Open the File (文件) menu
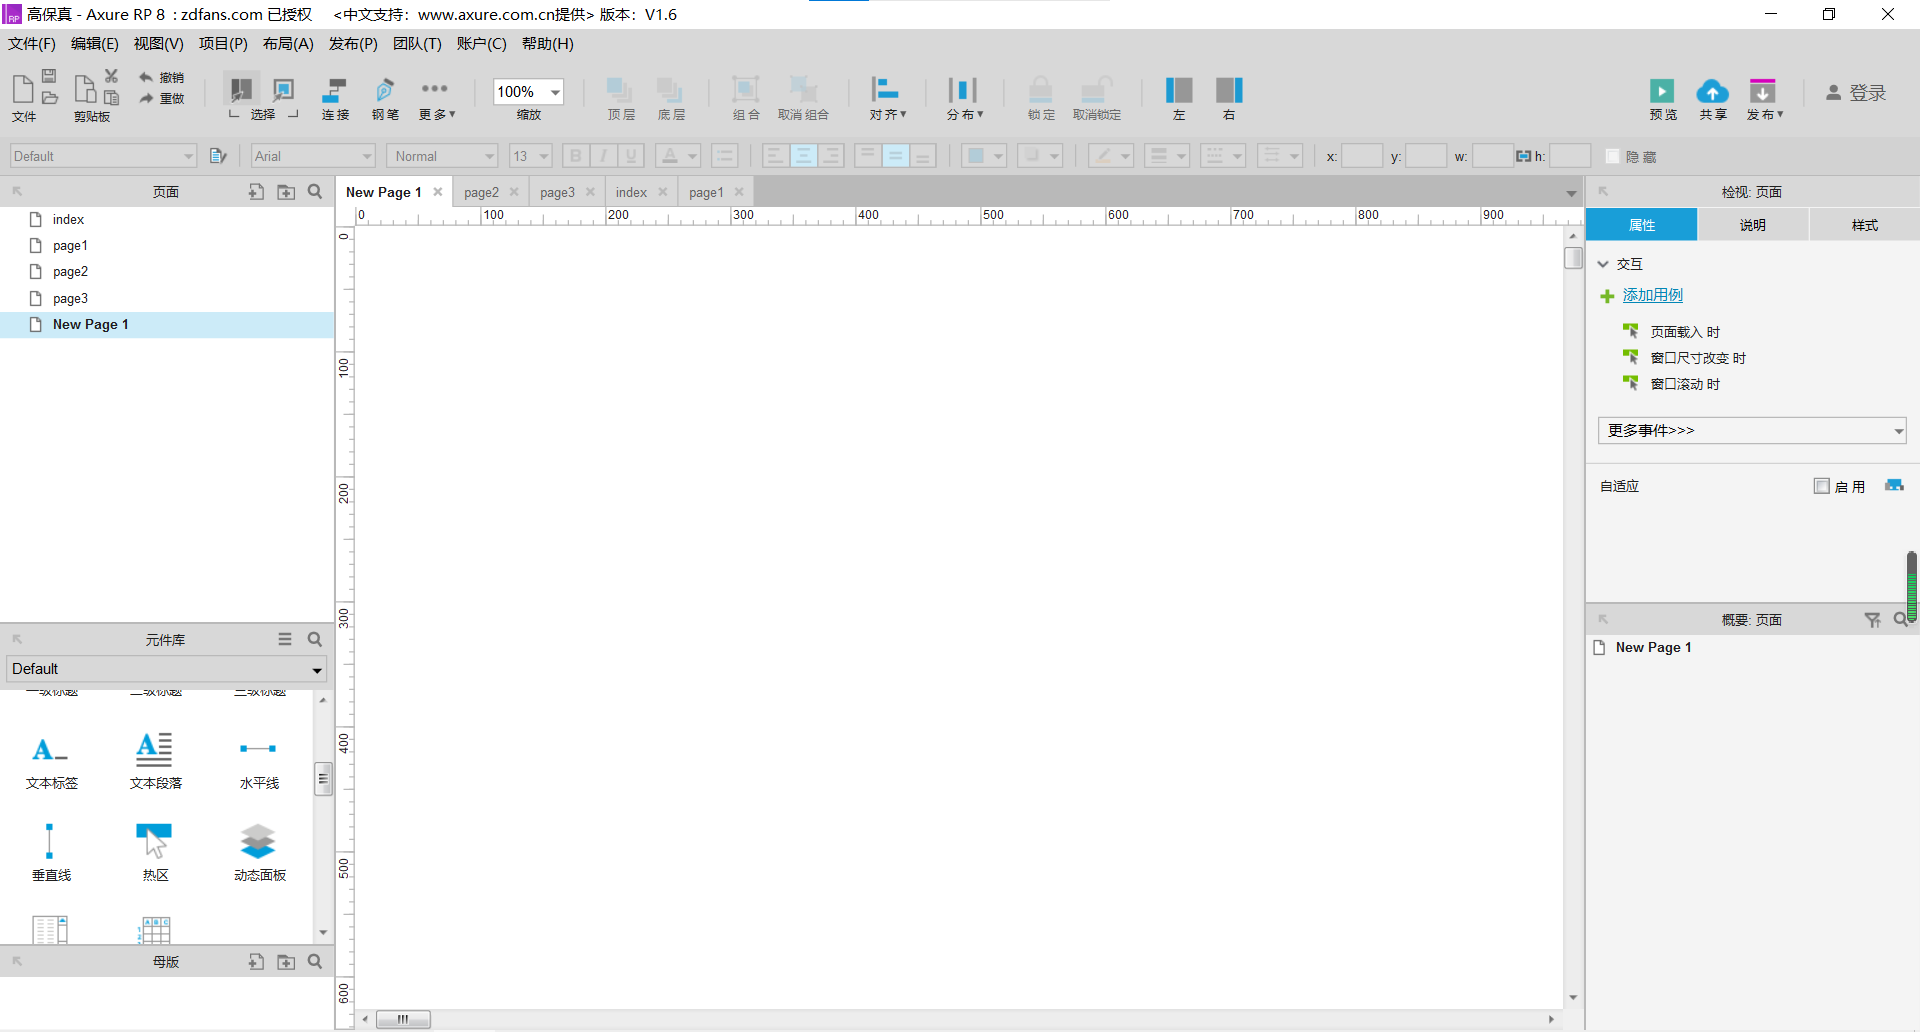The width and height of the screenshot is (1920, 1032). (x=32, y=44)
